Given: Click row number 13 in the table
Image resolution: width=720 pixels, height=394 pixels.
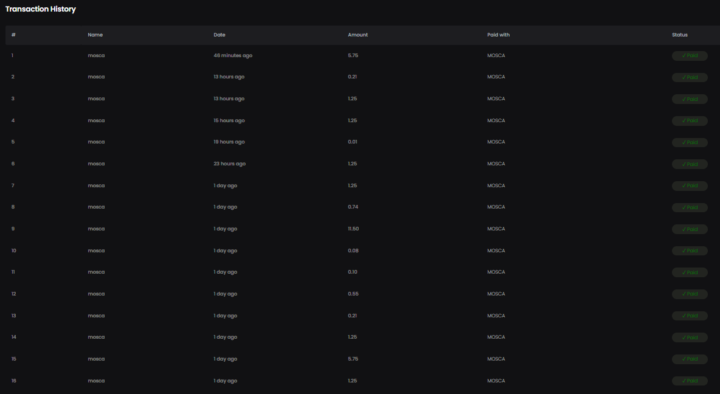Looking at the screenshot, I should click(x=14, y=315).
